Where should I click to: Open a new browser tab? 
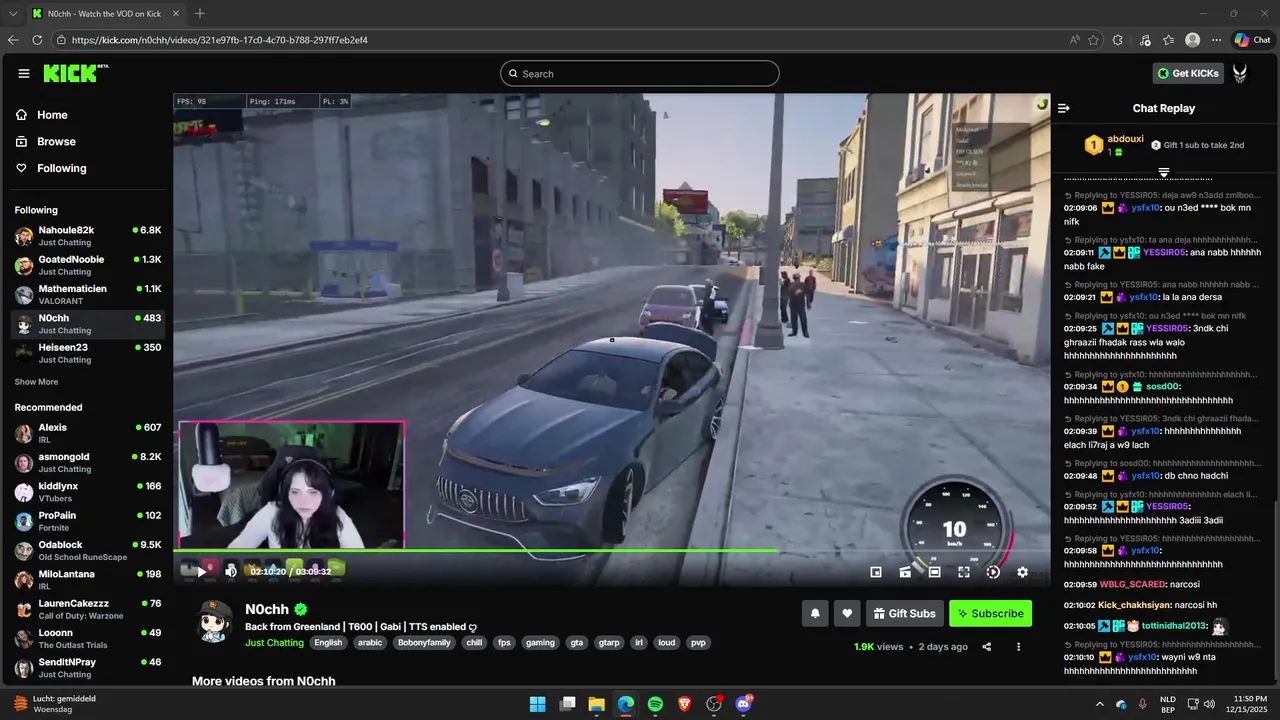[x=200, y=13]
